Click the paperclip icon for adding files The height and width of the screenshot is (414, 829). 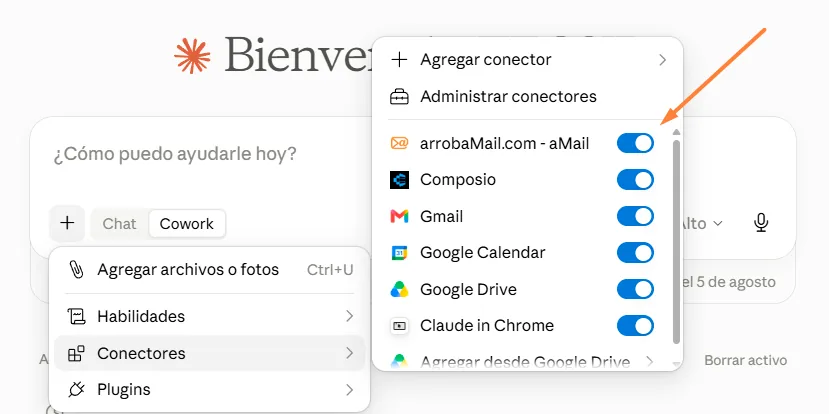(x=76, y=270)
